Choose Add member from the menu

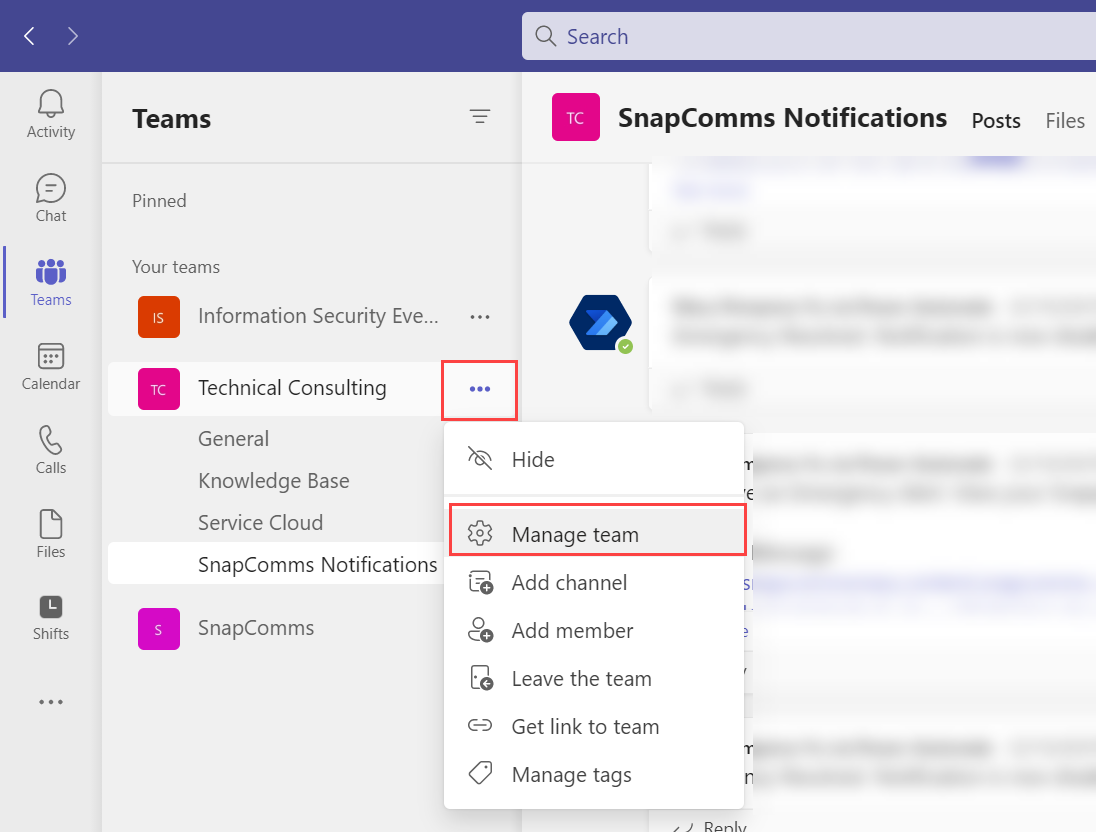[x=594, y=631]
